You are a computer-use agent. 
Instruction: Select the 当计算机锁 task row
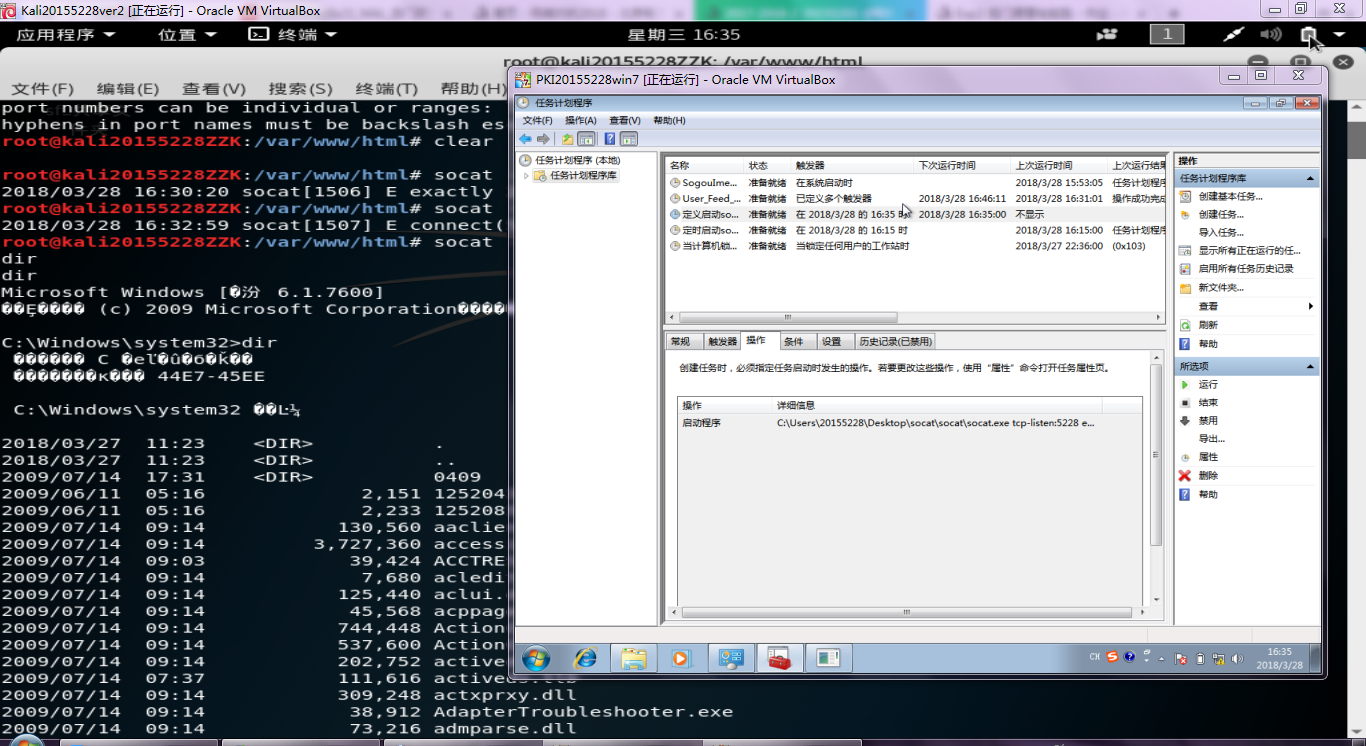click(x=915, y=246)
